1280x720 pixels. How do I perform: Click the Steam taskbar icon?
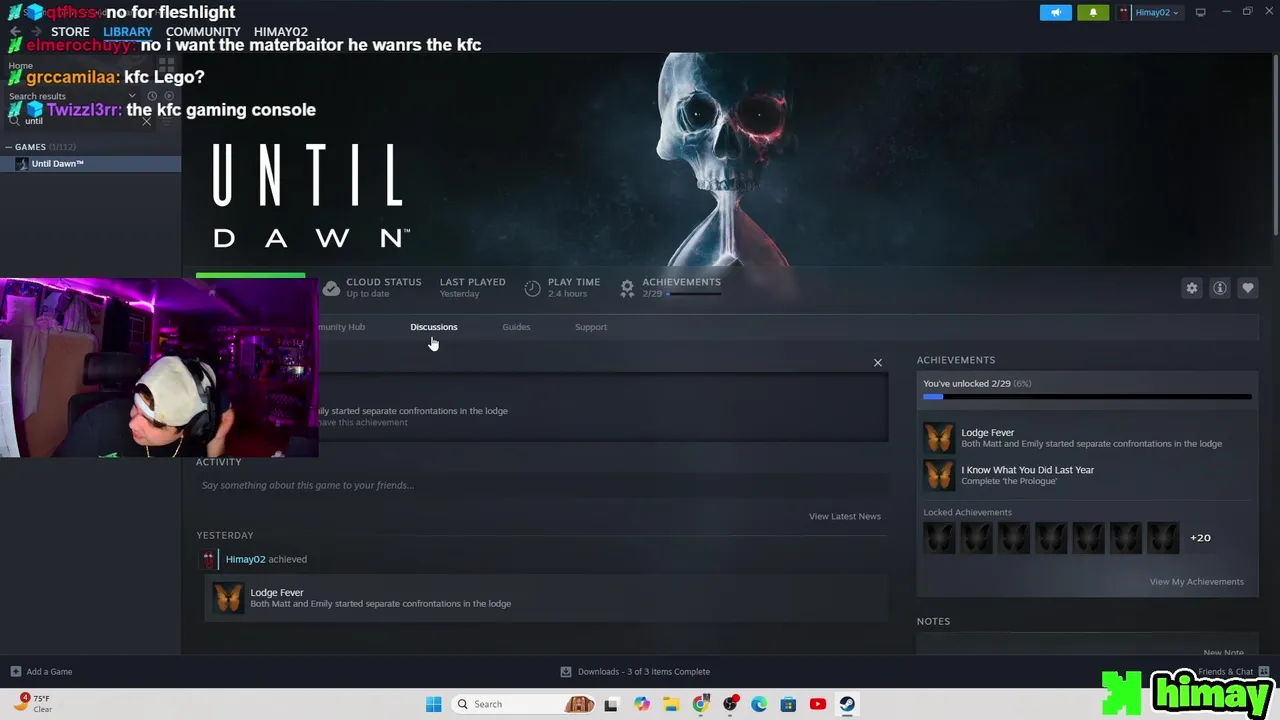click(847, 704)
